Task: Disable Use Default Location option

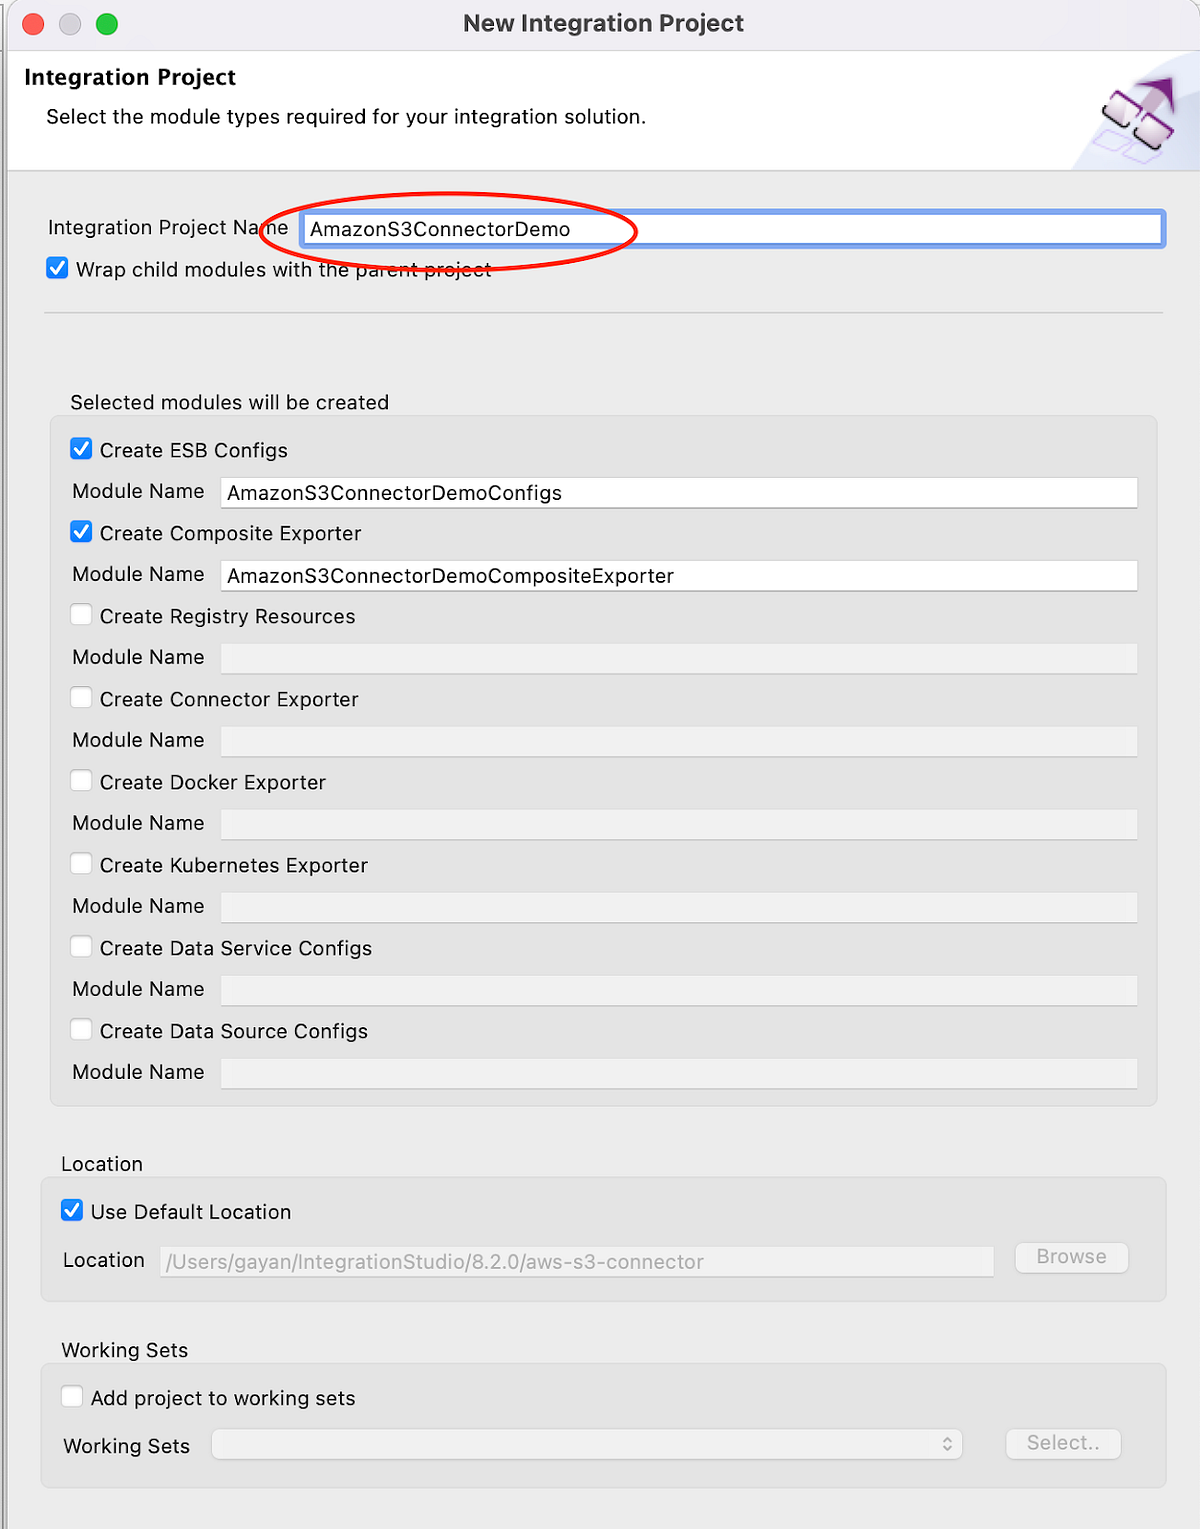Action: 71,1210
